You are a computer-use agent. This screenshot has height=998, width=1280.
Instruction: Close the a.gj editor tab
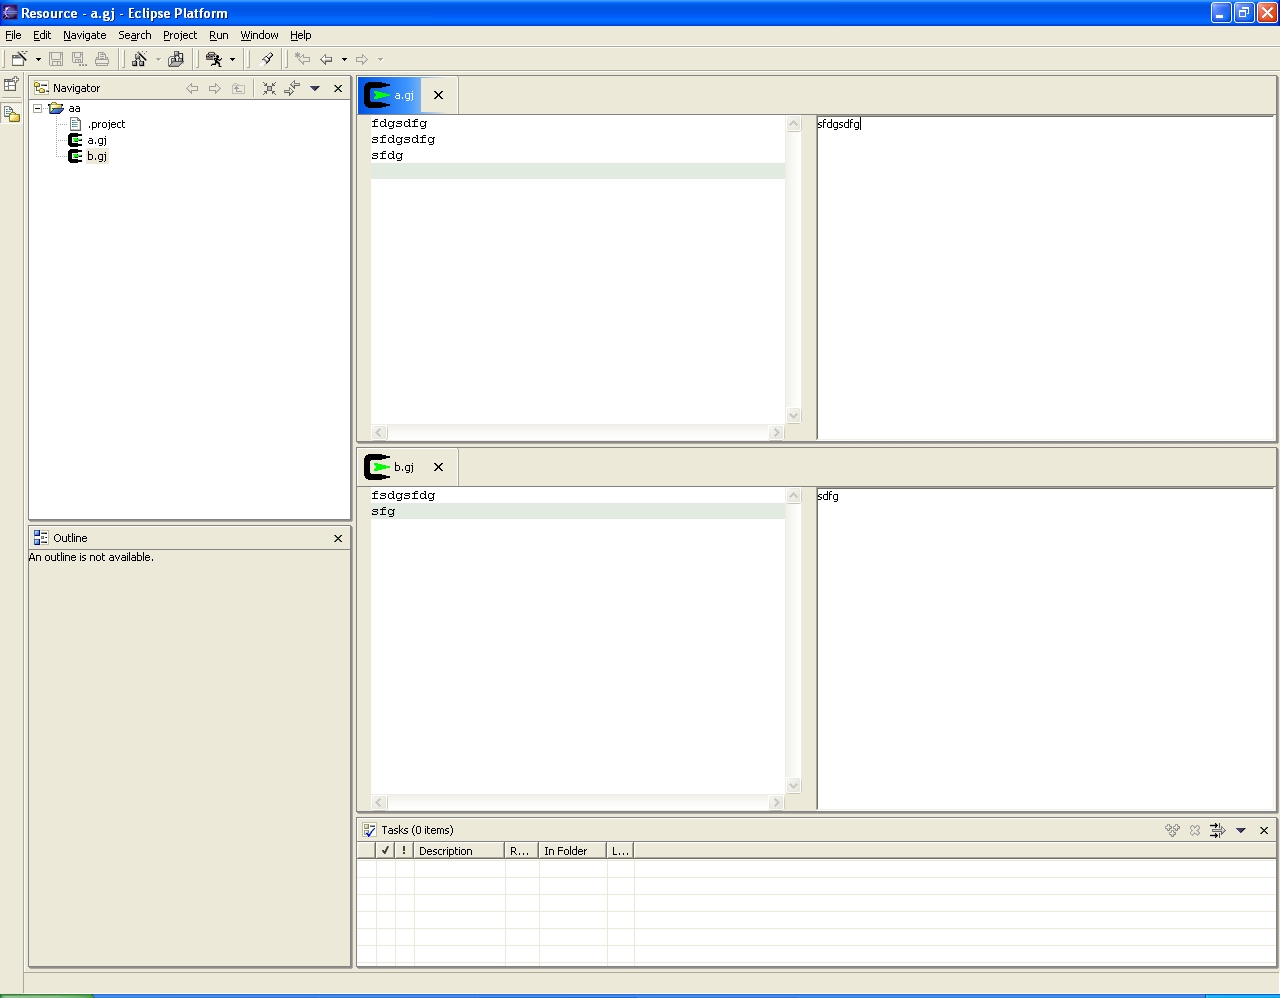pos(438,95)
